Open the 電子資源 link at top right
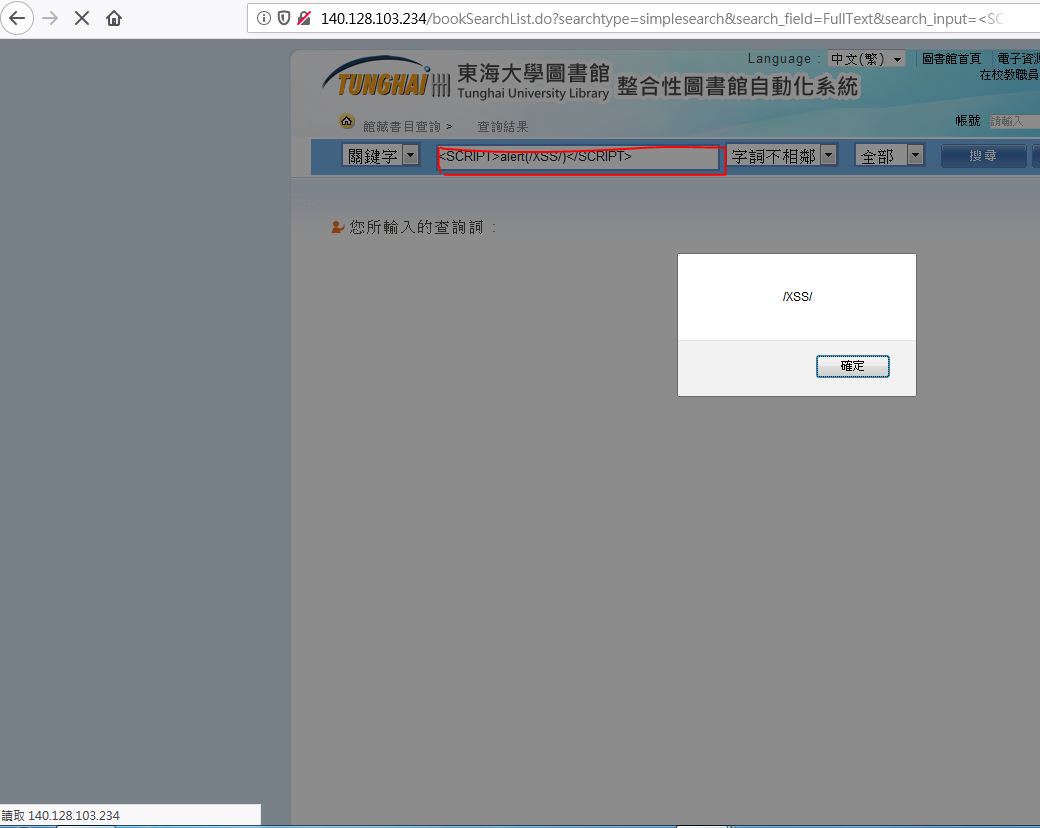The image size is (1040, 828). 1018,58
